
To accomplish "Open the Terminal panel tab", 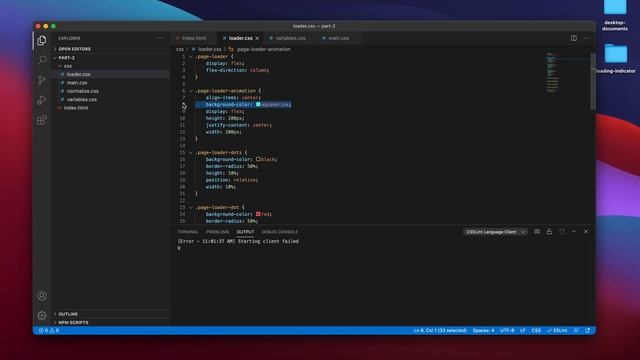I will click(x=188, y=232).
